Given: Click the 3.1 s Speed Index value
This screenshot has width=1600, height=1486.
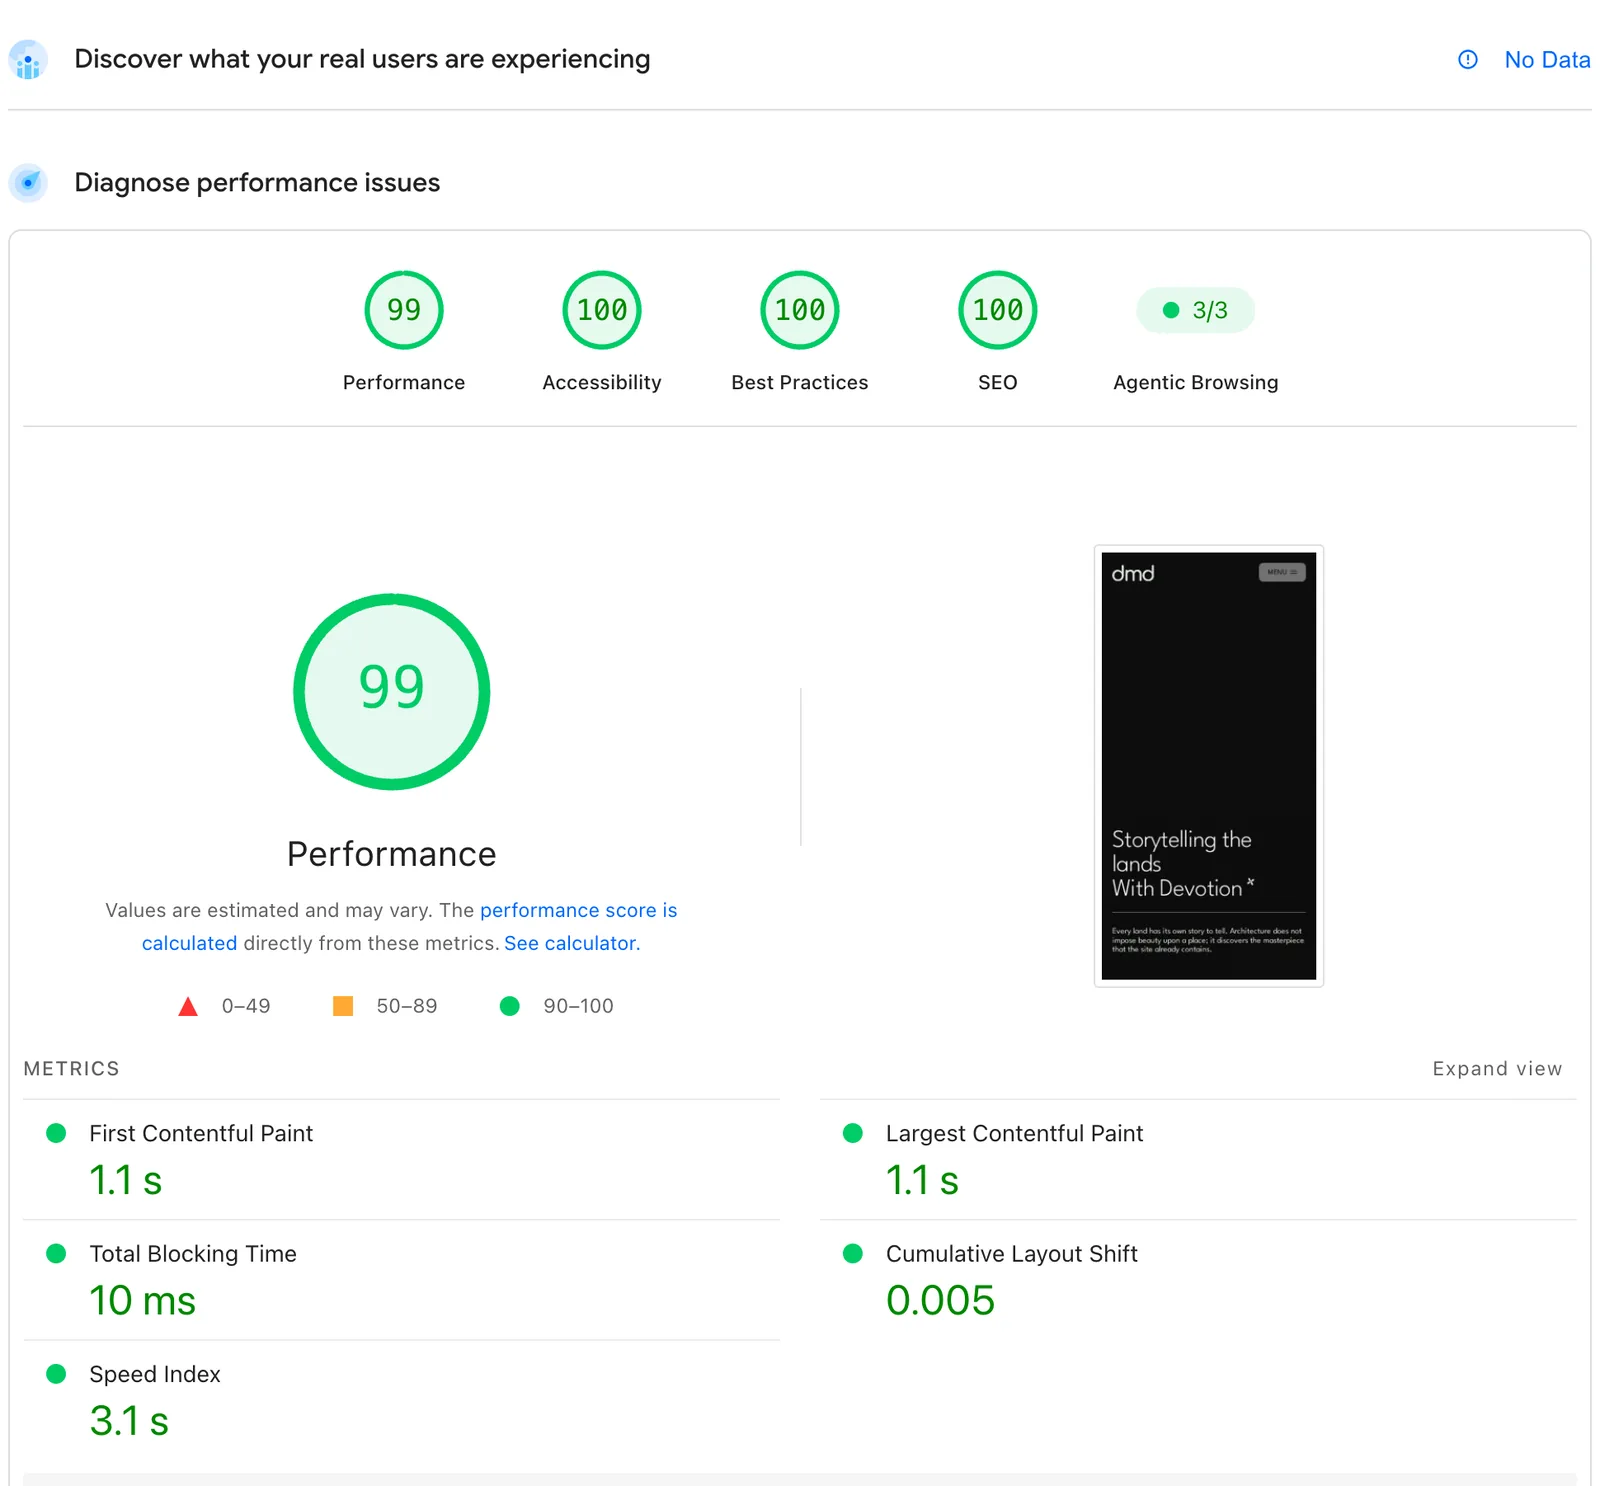Looking at the screenshot, I should 129,1421.
